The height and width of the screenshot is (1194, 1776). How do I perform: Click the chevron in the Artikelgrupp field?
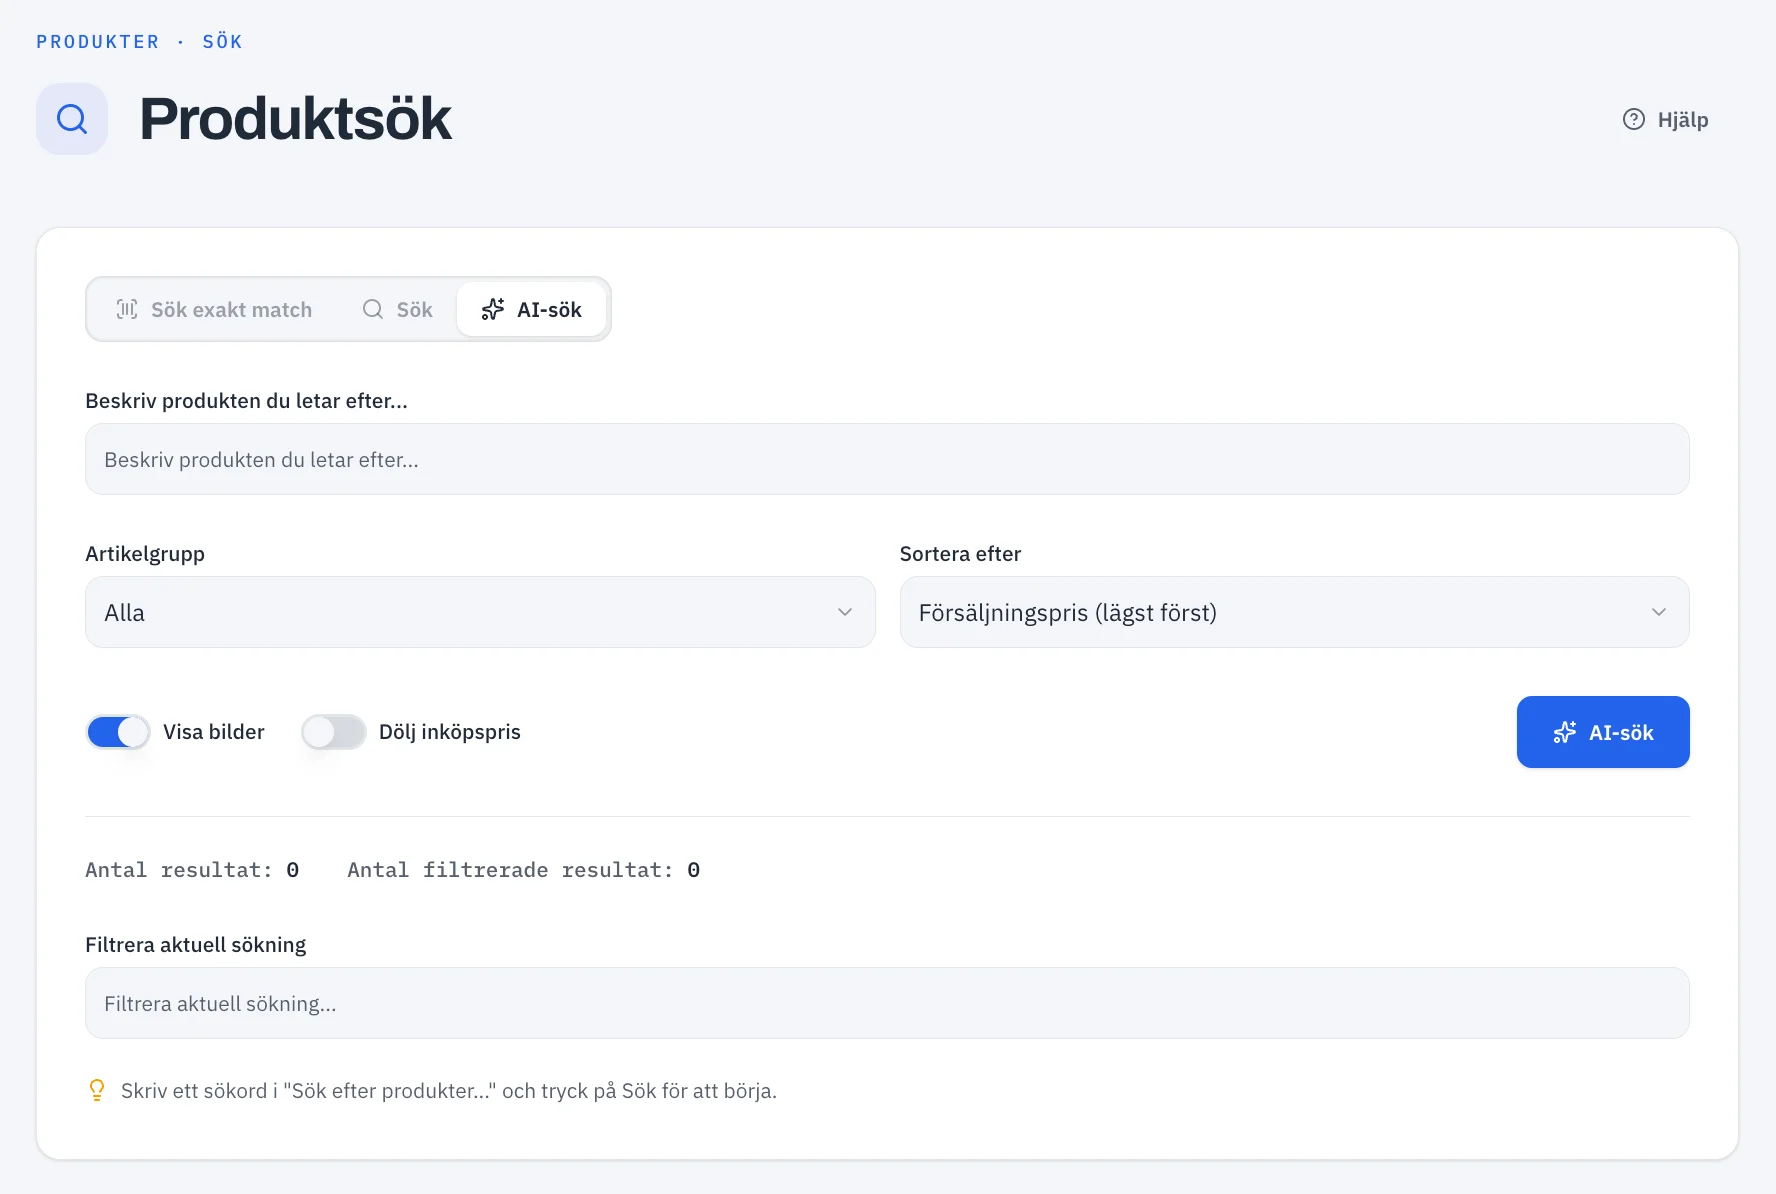pos(845,612)
